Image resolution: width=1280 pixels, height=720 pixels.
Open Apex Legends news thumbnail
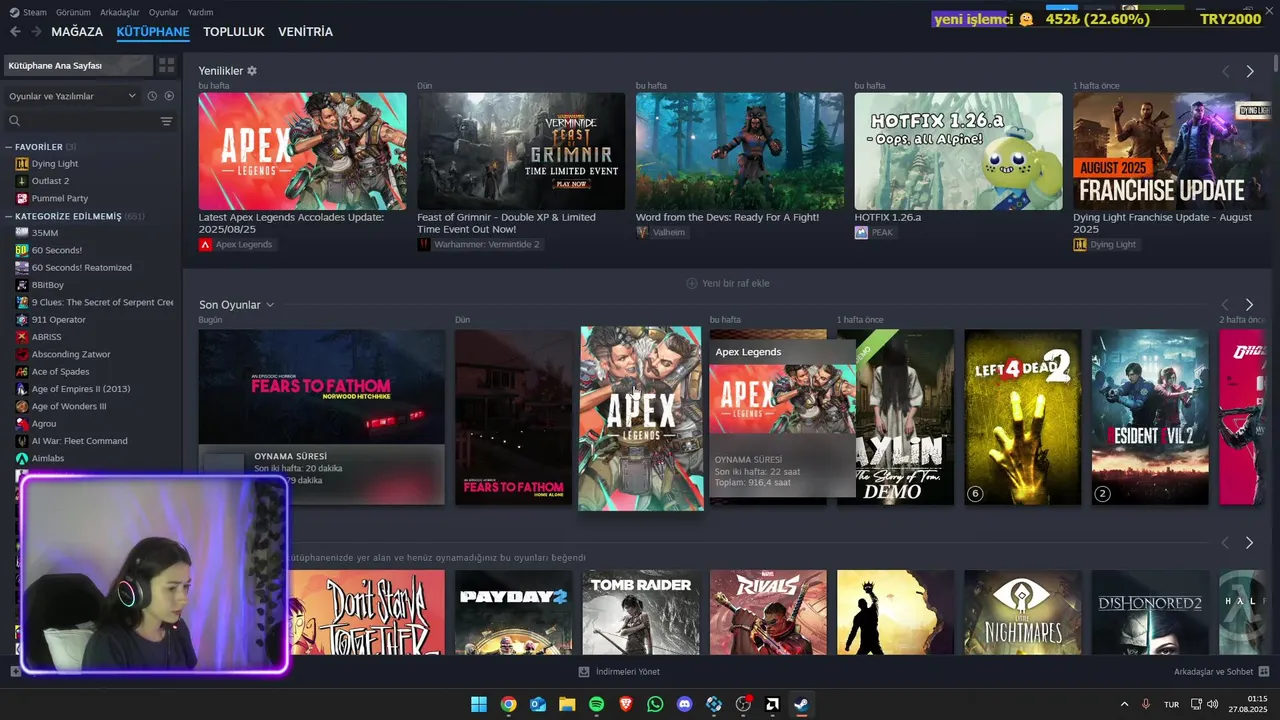click(302, 151)
